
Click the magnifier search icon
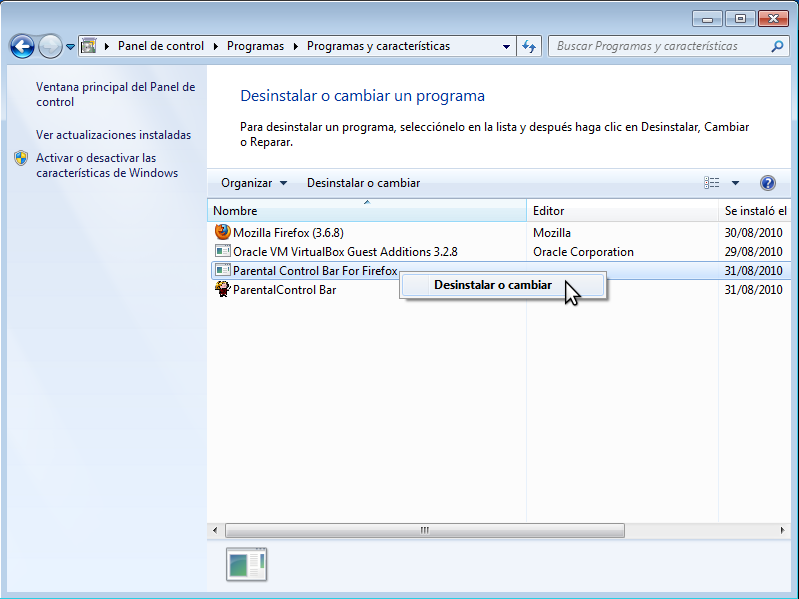[777, 46]
